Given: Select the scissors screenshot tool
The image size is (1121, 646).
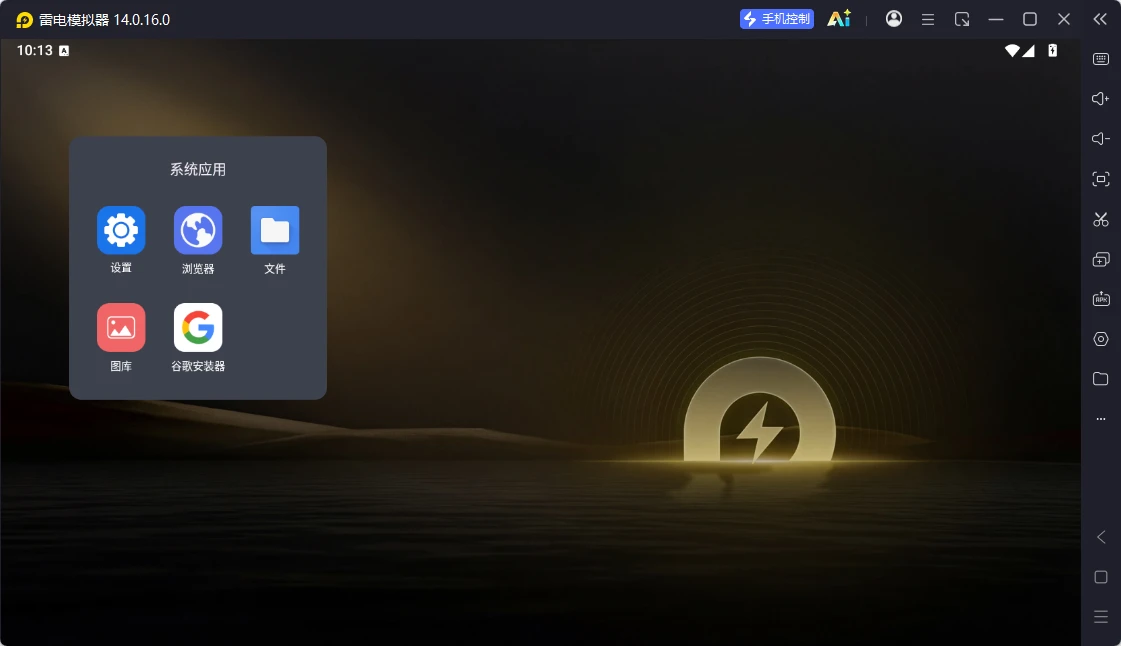Looking at the screenshot, I should (1101, 219).
